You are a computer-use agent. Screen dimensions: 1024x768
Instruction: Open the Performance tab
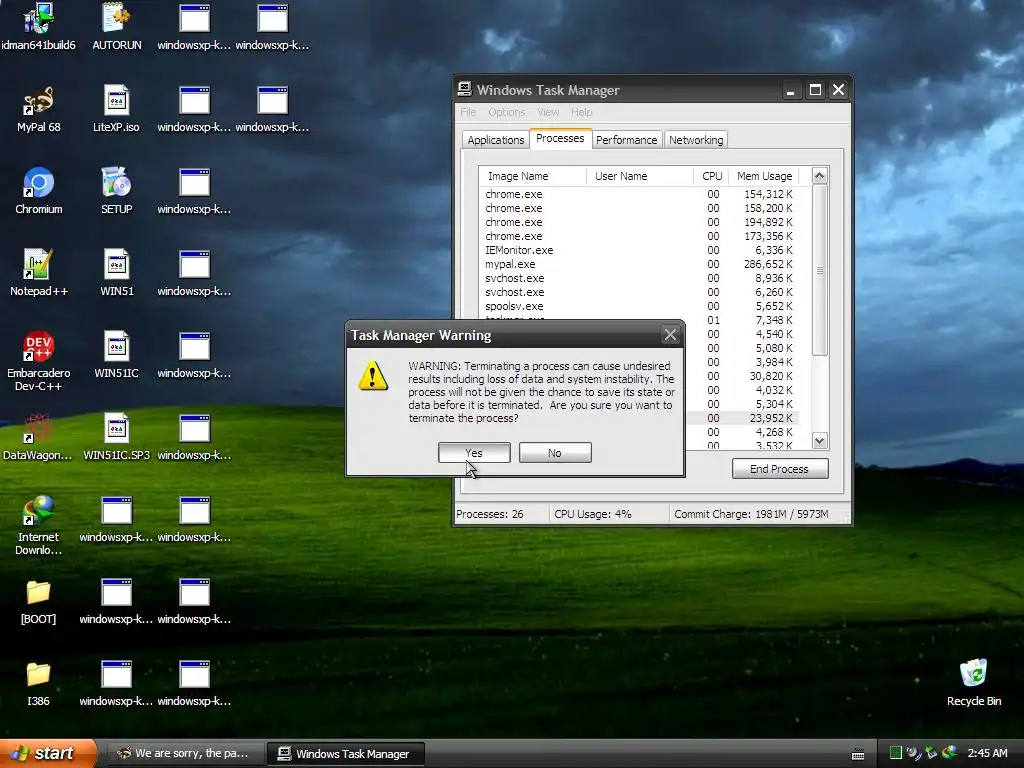pyautogui.click(x=626, y=140)
